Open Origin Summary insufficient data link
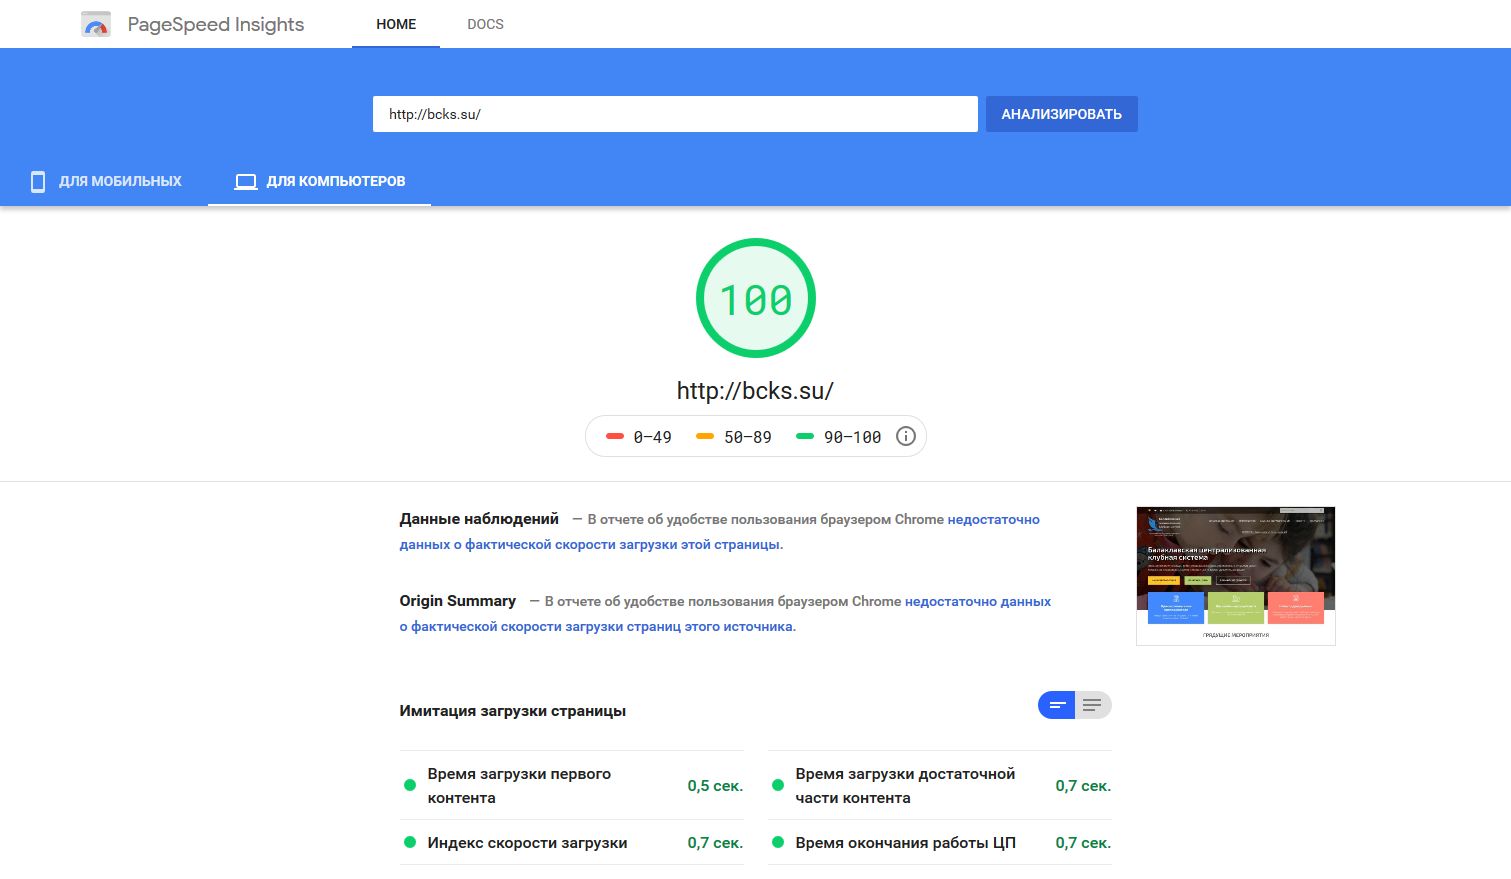The width and height of the screenshot is (1511, 879). tap(726, 614)
